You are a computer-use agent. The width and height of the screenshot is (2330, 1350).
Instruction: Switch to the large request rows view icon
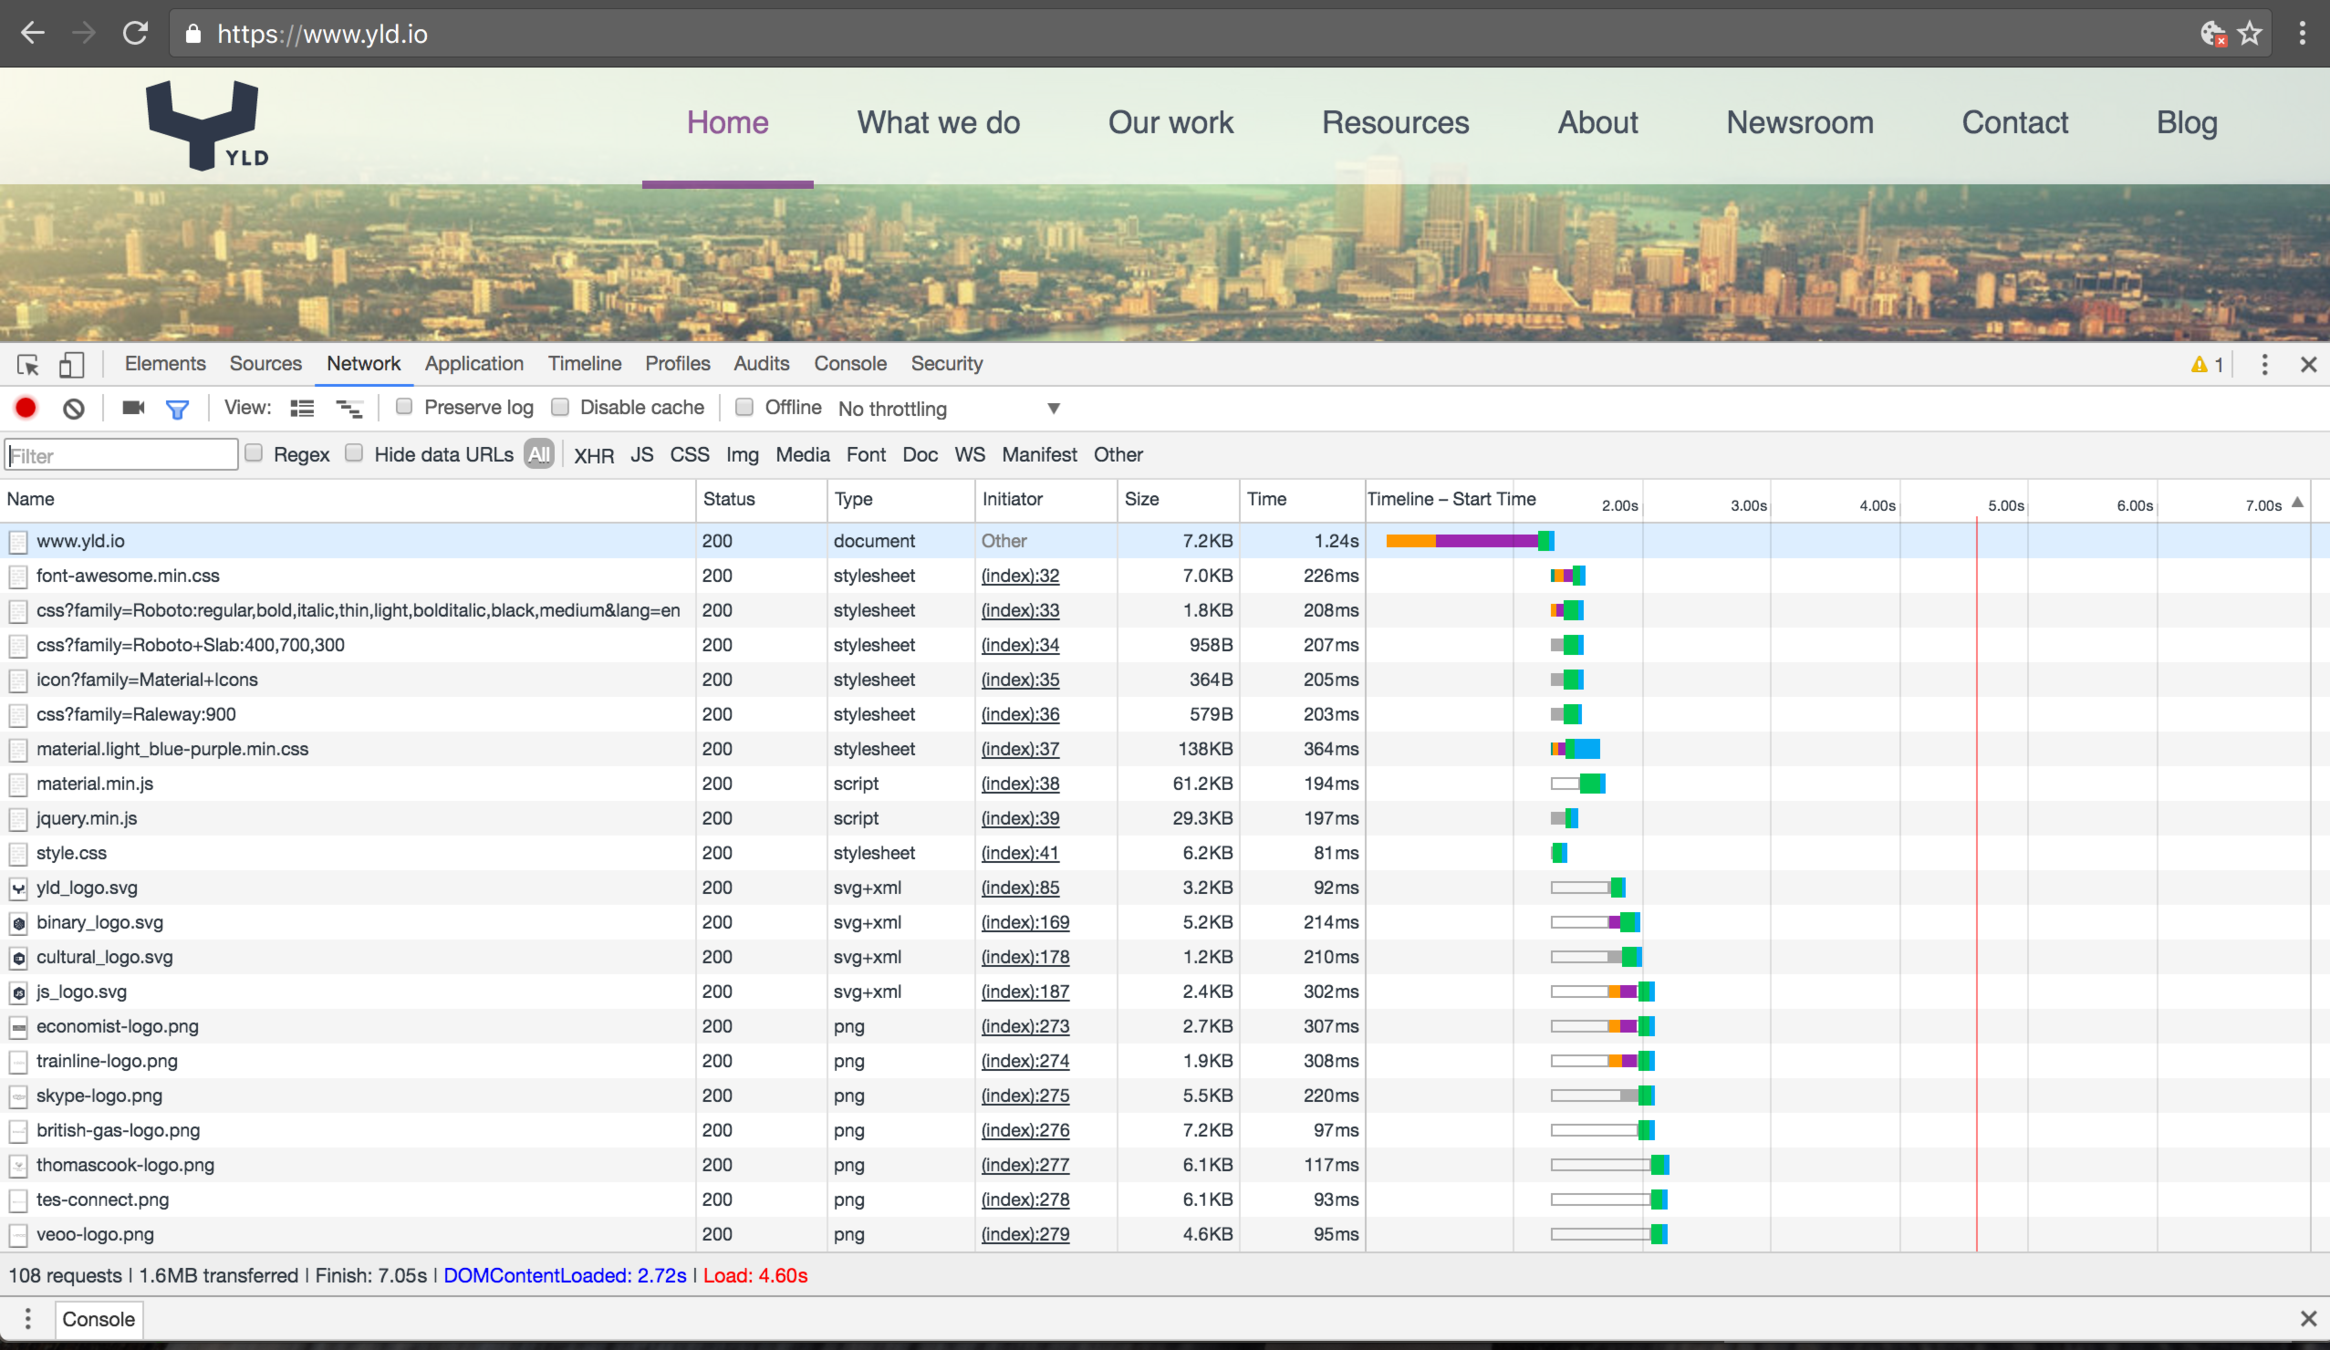click(x=302, y=408)
